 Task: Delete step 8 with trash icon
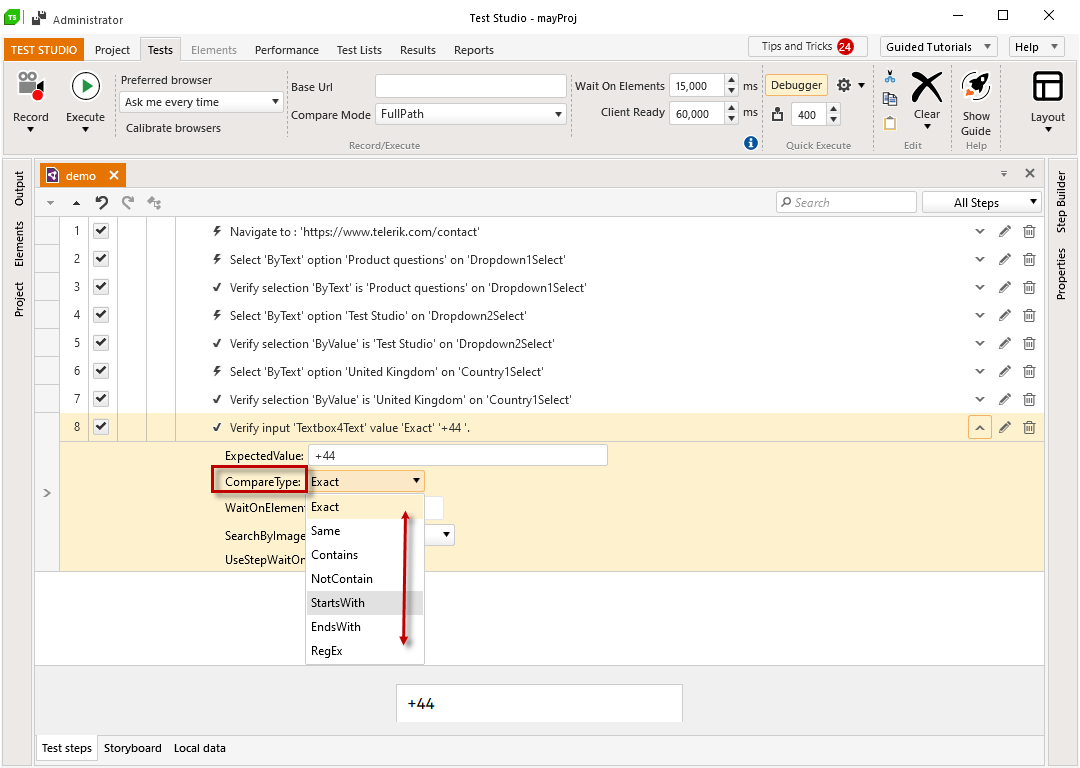[1029, 427]
